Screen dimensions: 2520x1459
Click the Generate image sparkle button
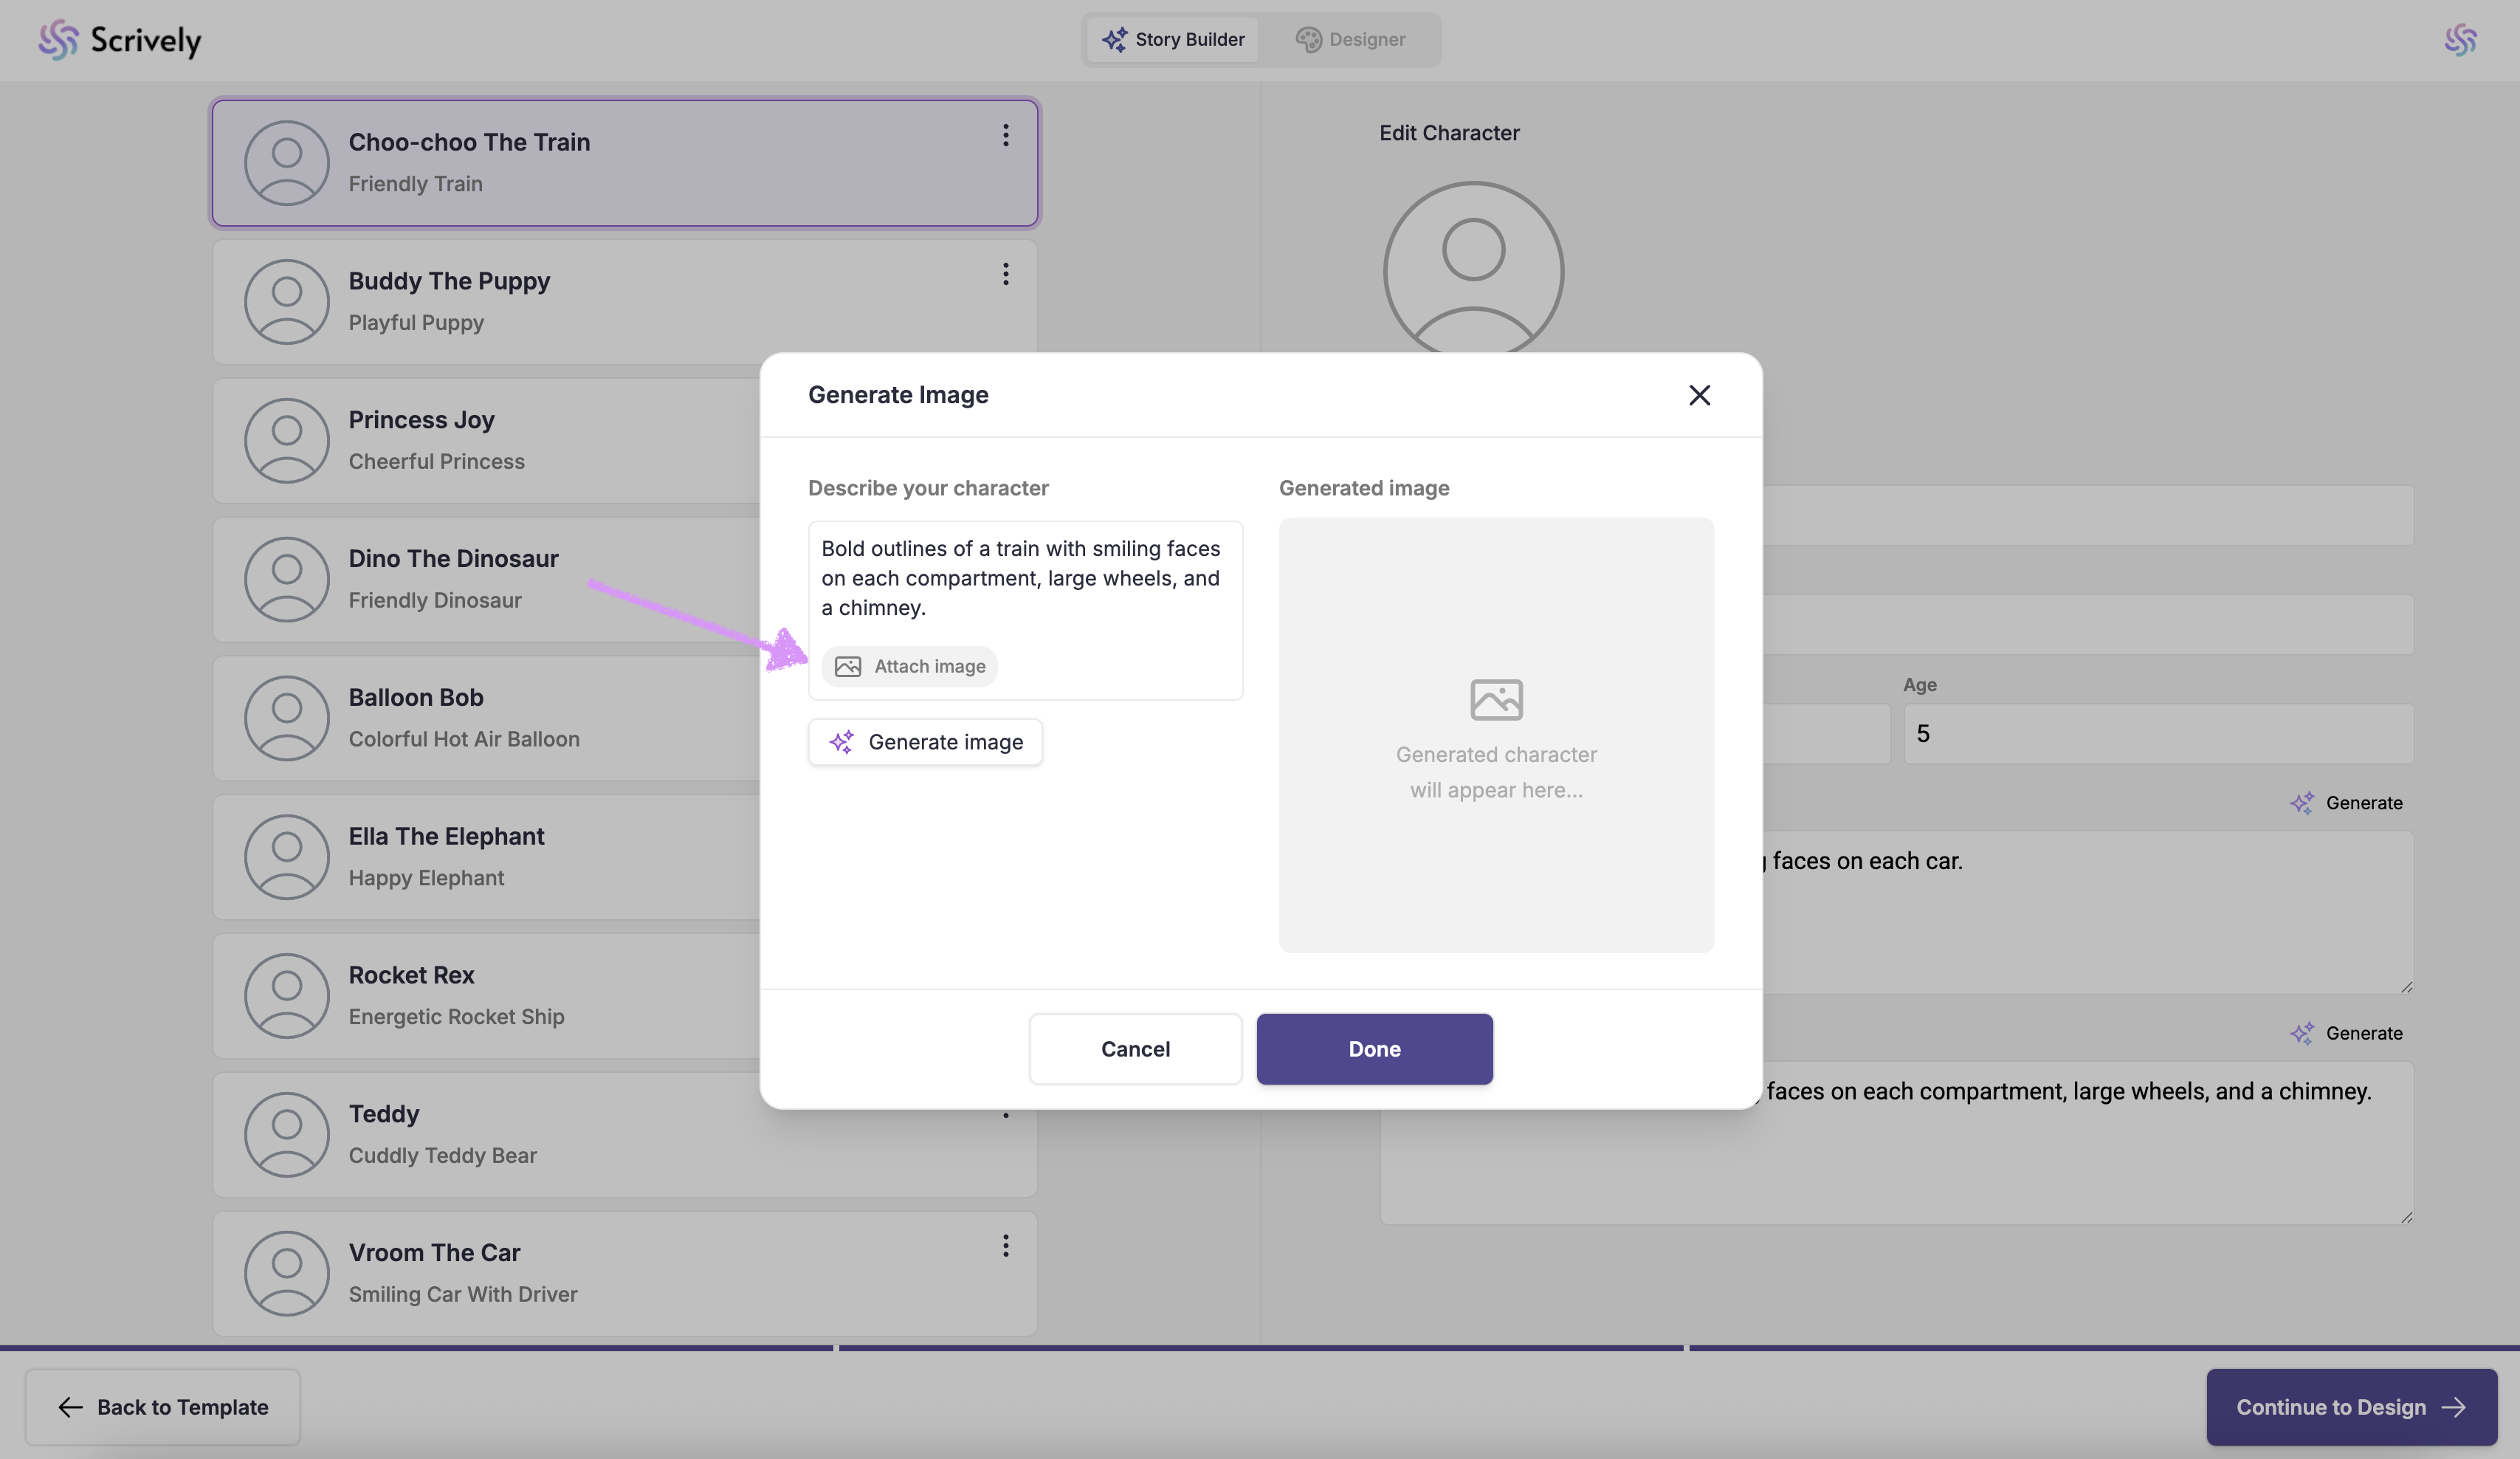925,742
